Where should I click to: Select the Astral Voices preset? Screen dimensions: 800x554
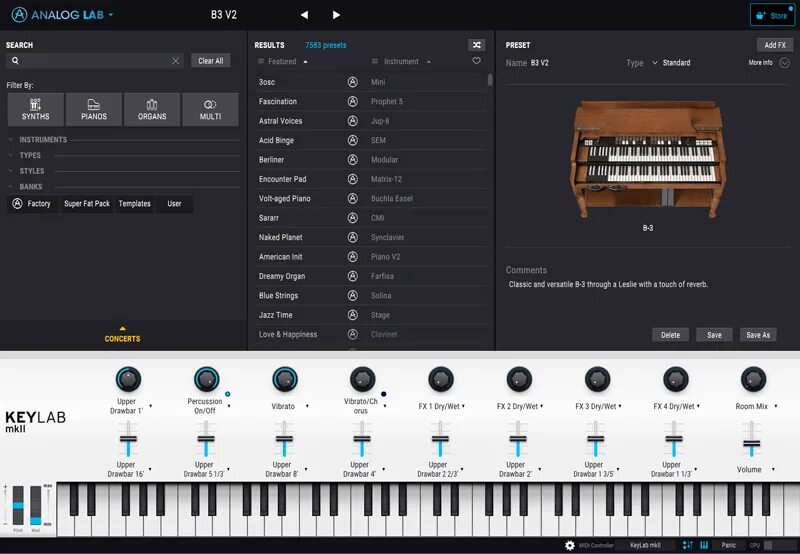371,121
